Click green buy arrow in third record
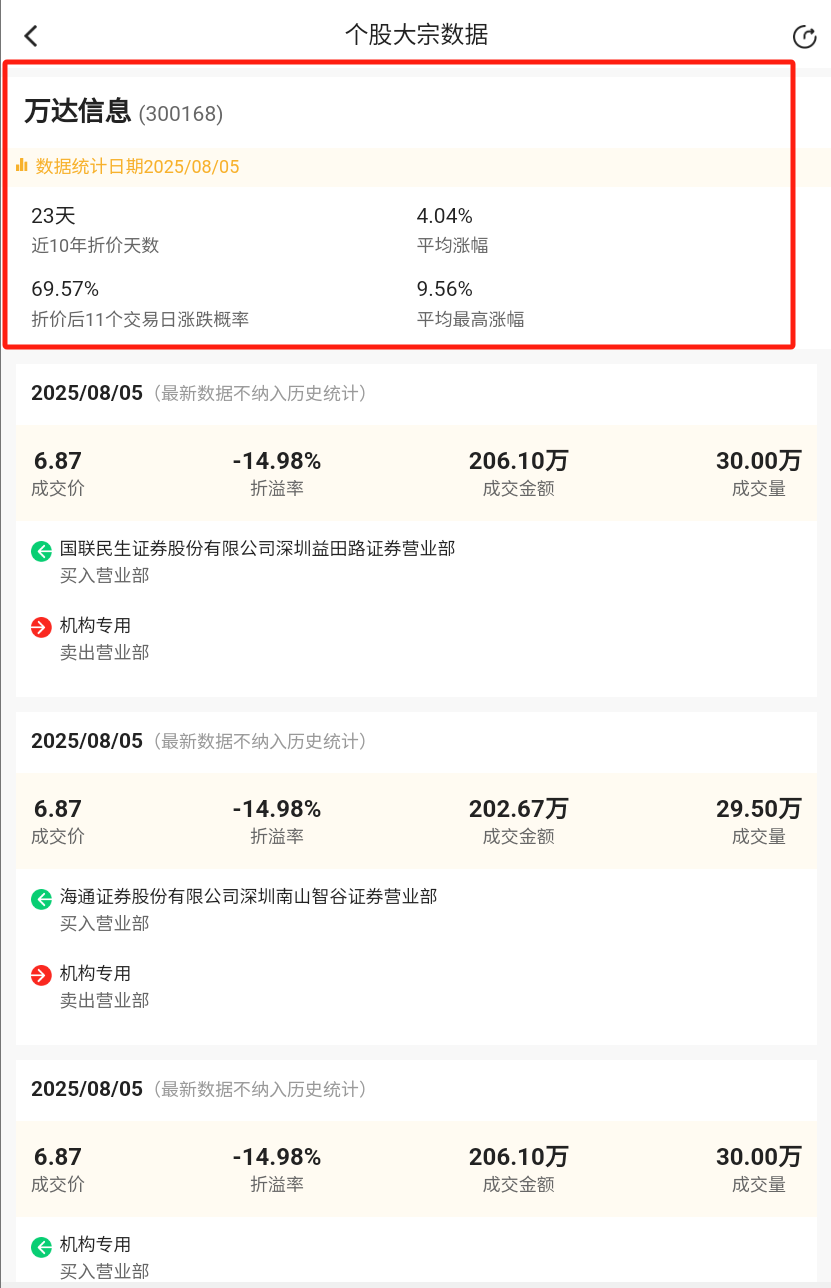This screenshot has width=831, height=1288. [x=41, y=1246]
